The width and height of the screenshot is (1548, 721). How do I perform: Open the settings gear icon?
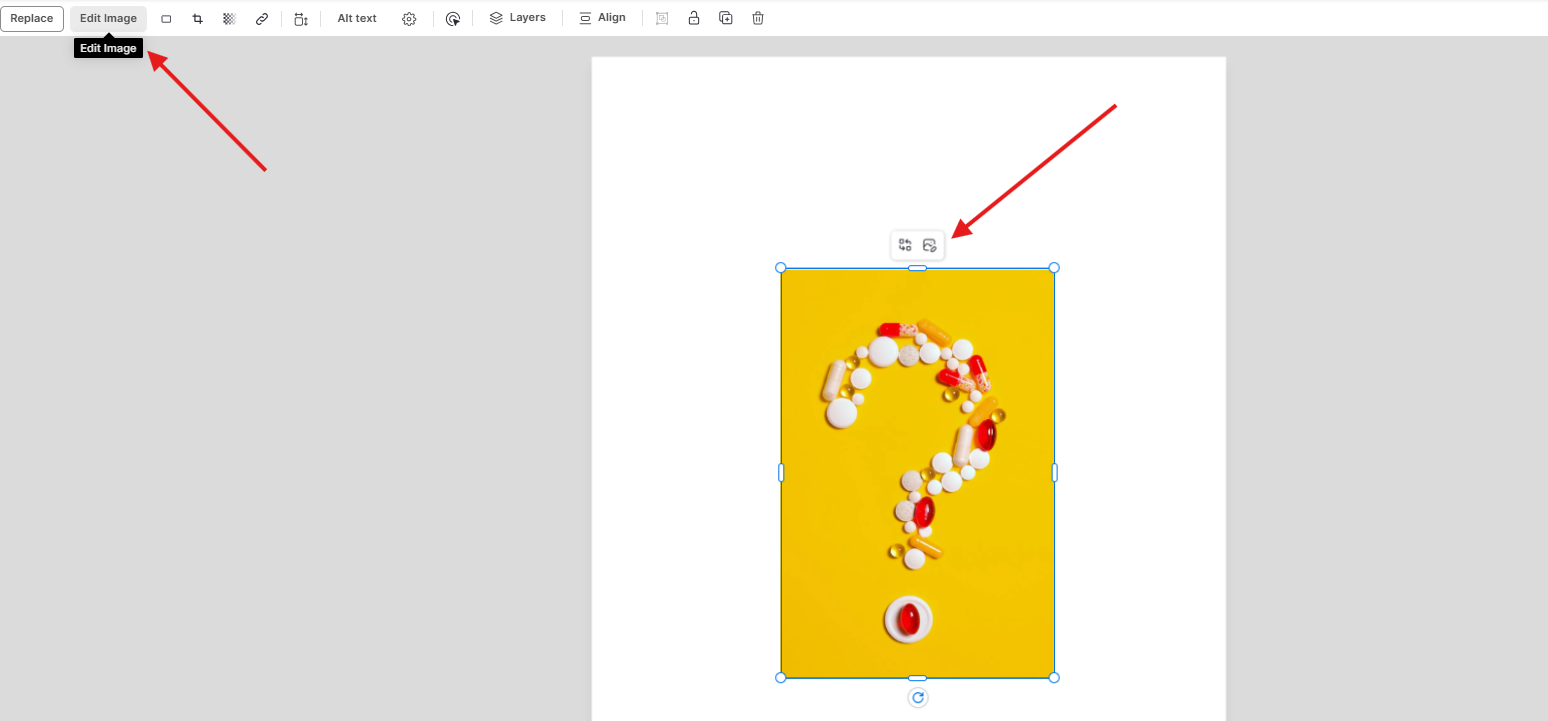click(409, 19)
